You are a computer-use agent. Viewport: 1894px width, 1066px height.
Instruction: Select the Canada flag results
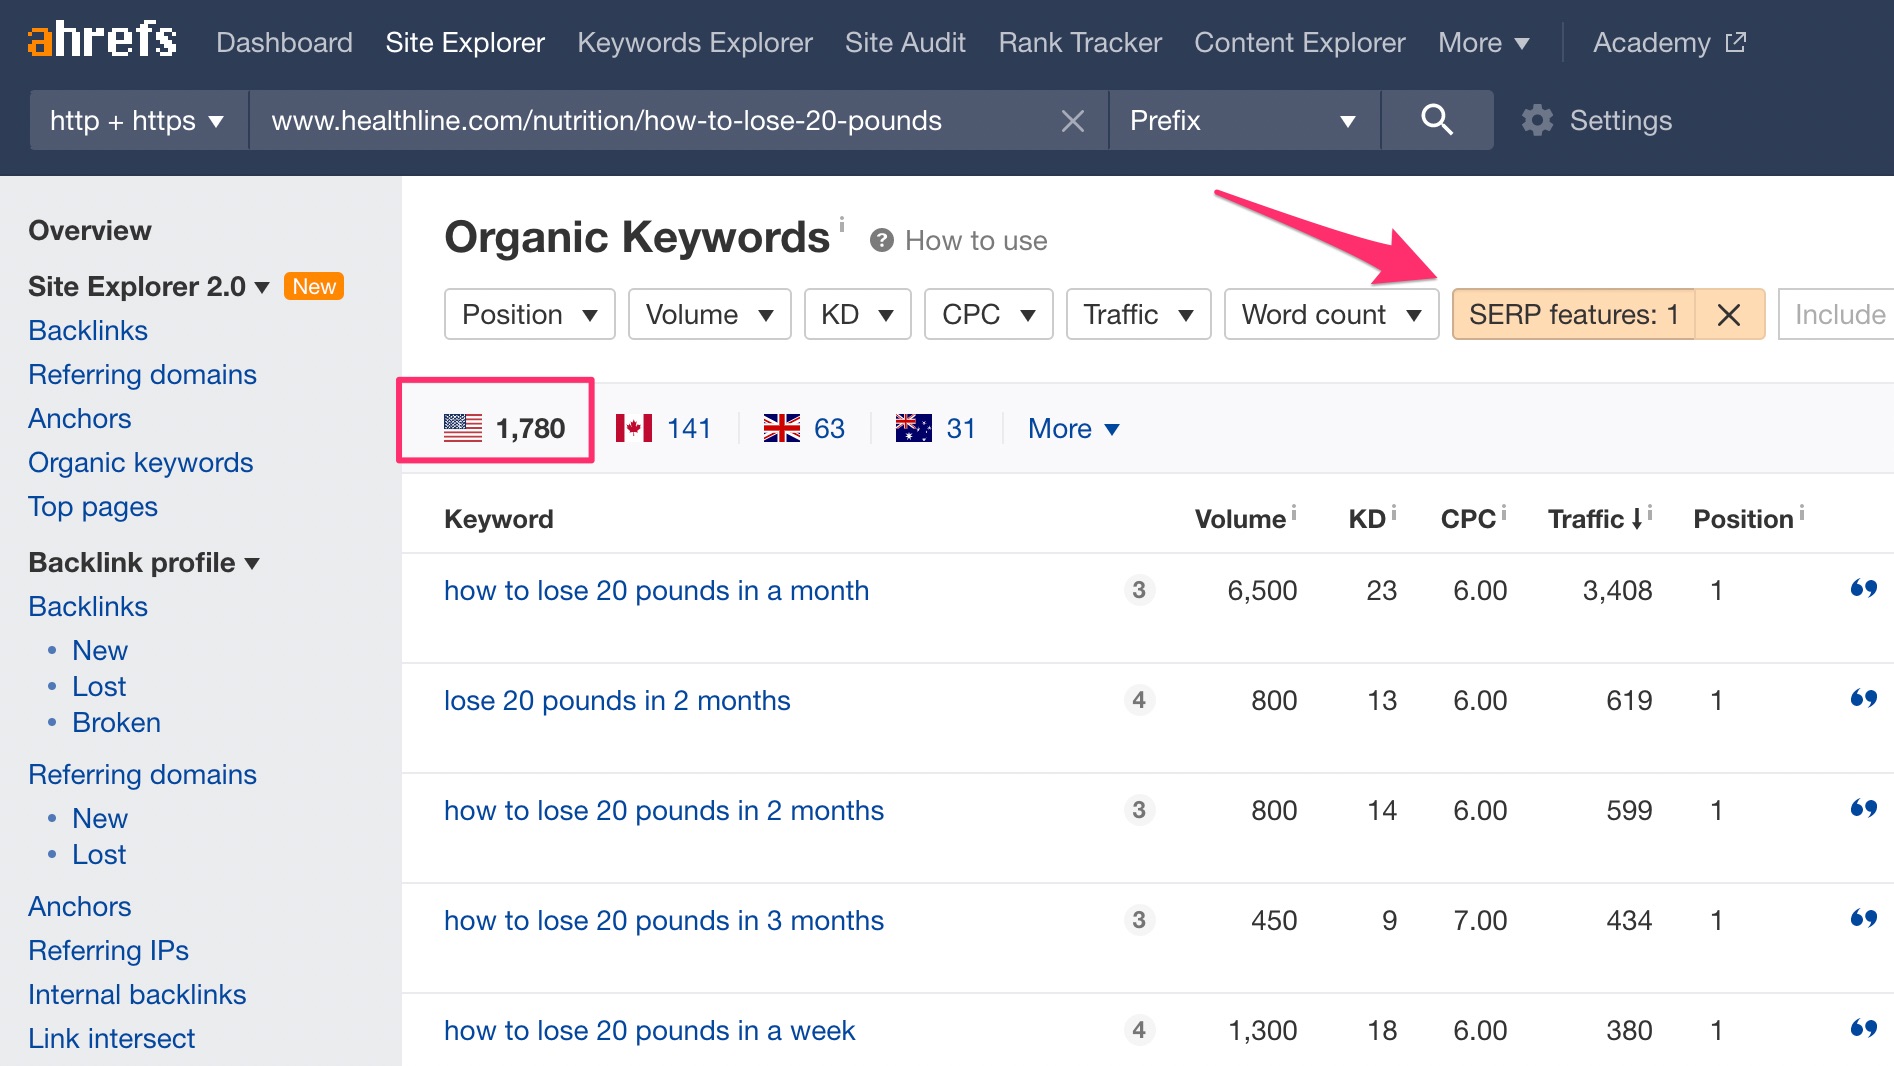click(663, 428)
